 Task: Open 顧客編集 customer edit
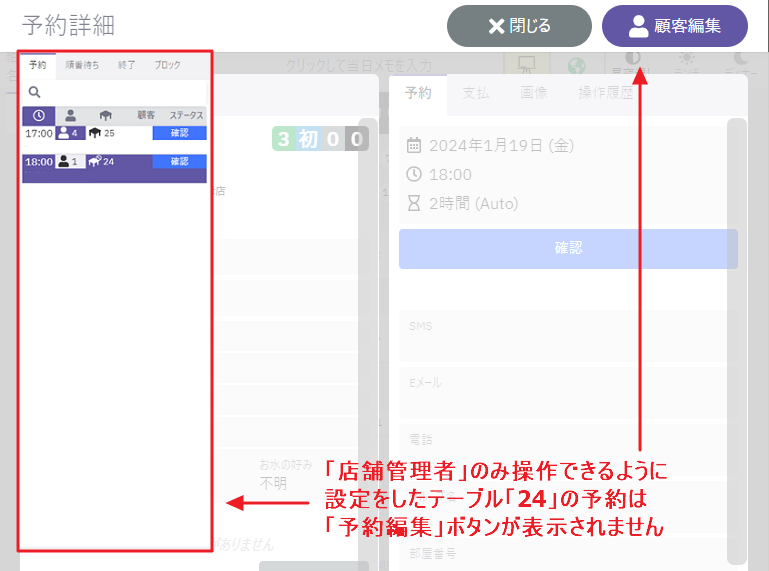pyautogui.click(x=674, y=26)
